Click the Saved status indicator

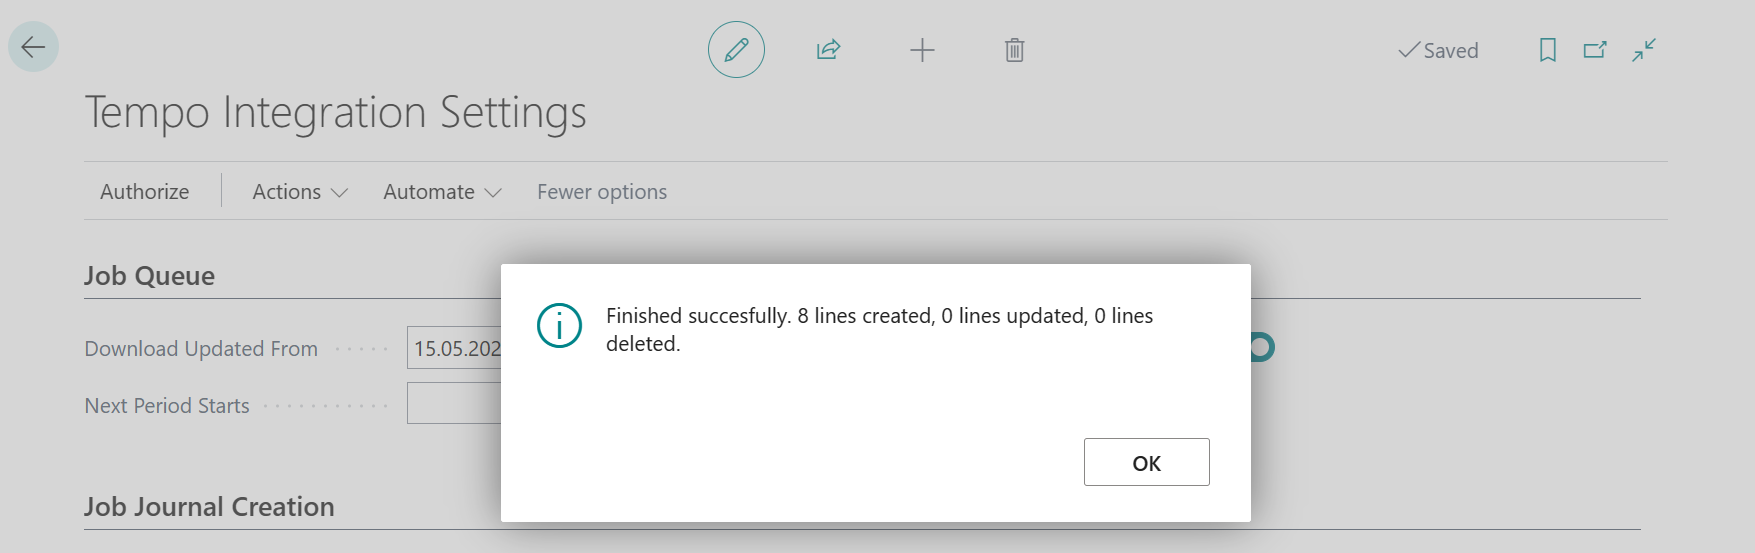tap(1438, 50)
